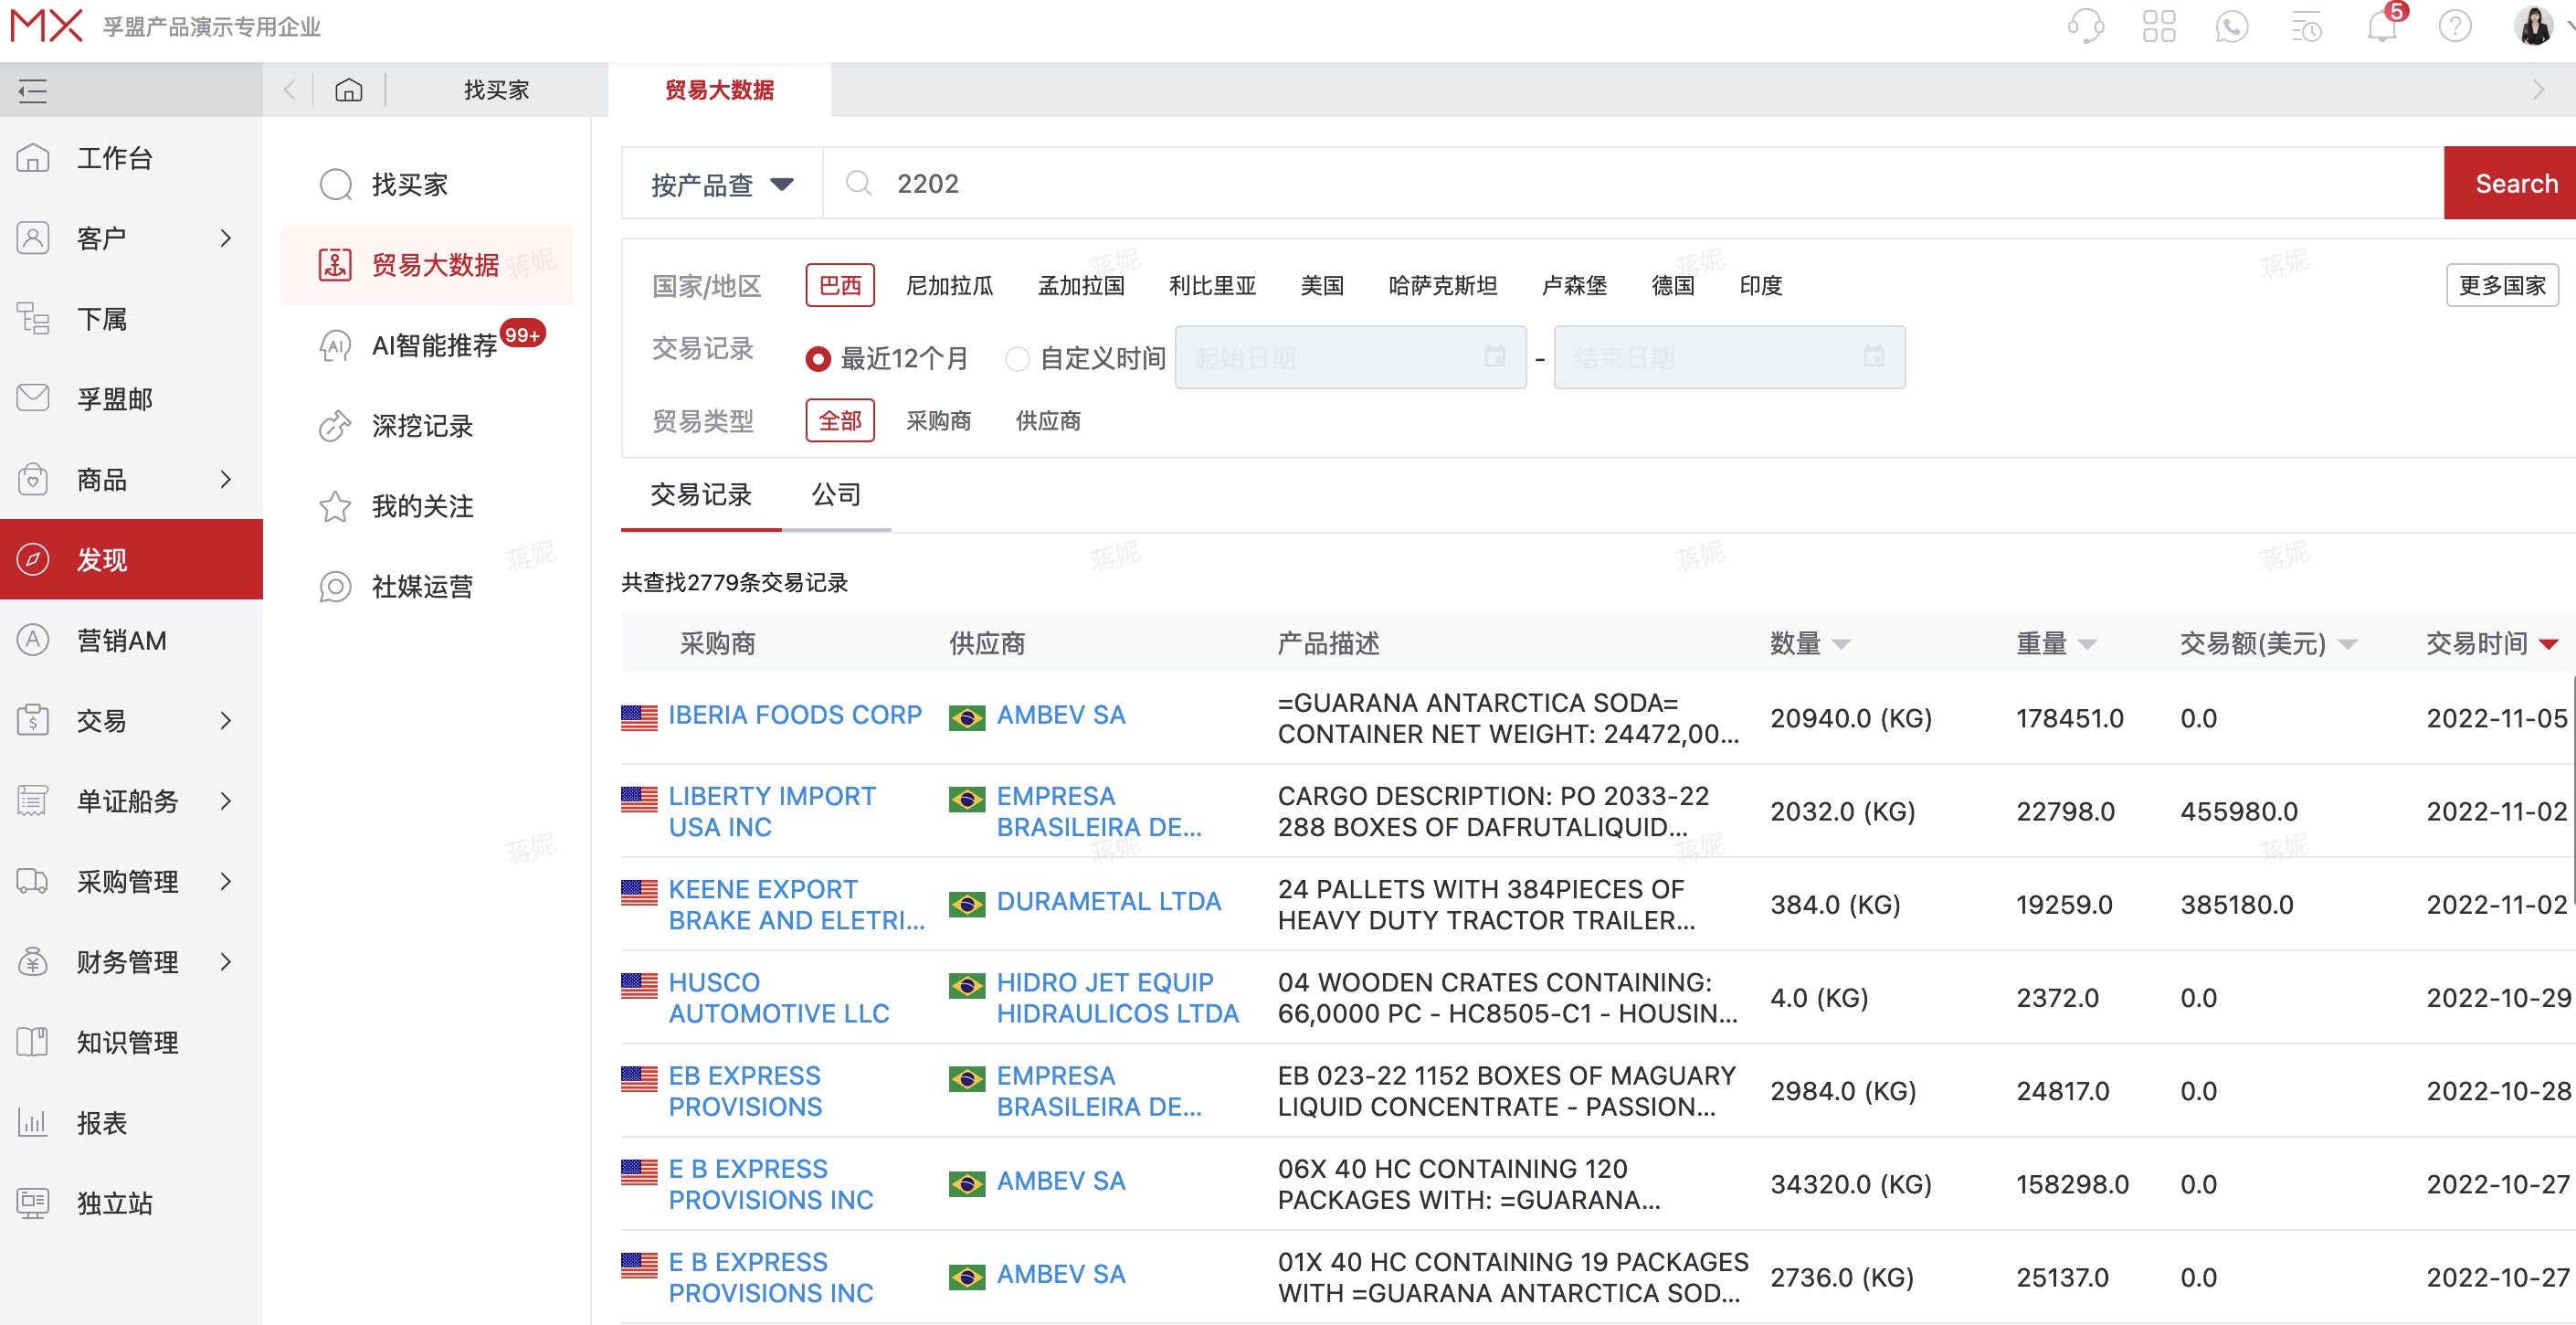Viewport: 2576px width, 1325px height.
Task: Open IBERIA FOODS CORP buyer link
Action: click(795, 715)
